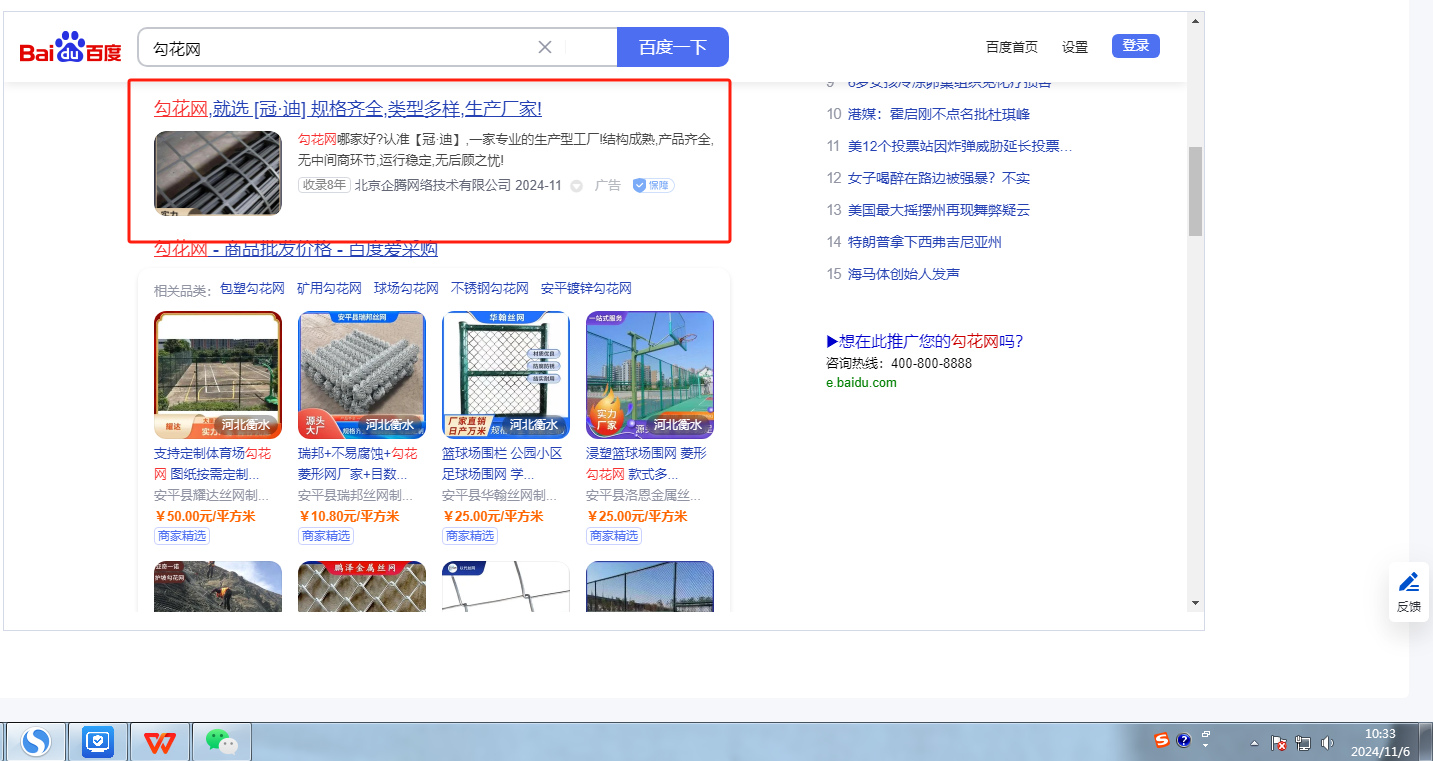
Task: Click seller 安平县洛恩金属丝...
Action: pos(643,495)
